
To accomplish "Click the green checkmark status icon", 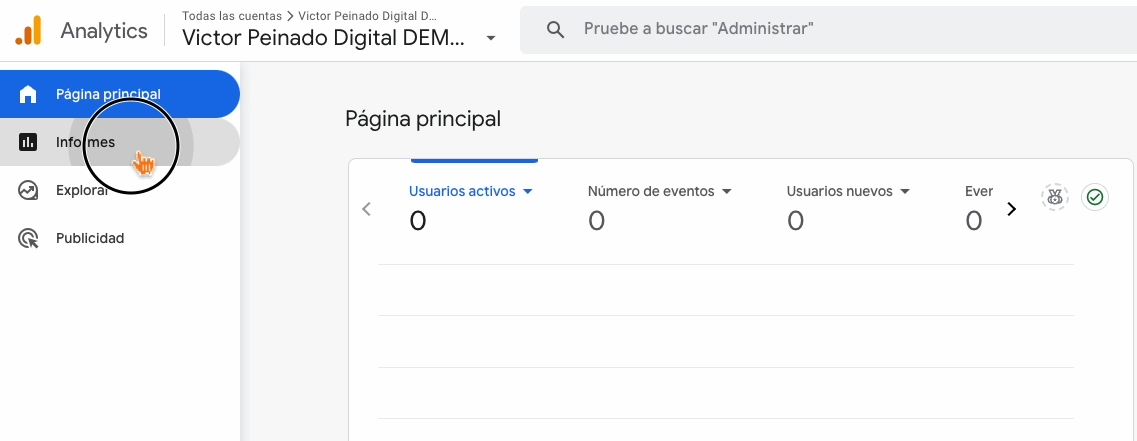I will coord(1095,197).
